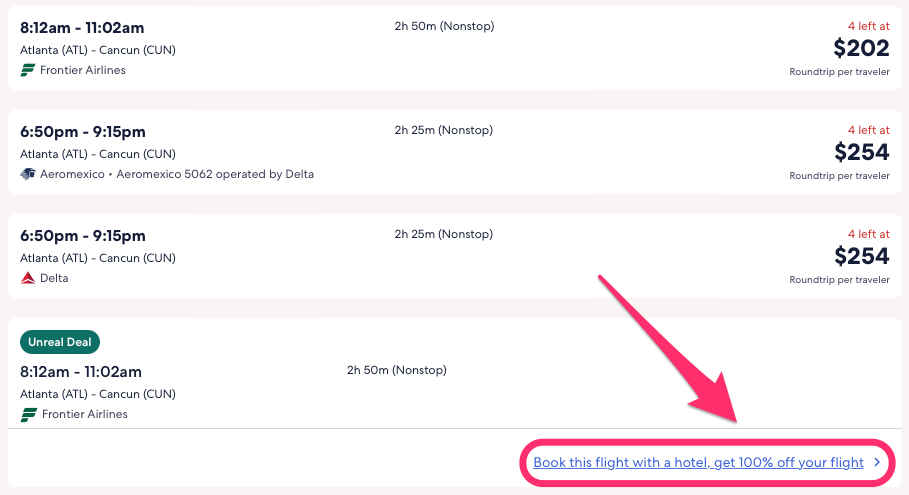Click the Frontier logo on the $202 flight
Screen dimensions: 909x495
28,70
